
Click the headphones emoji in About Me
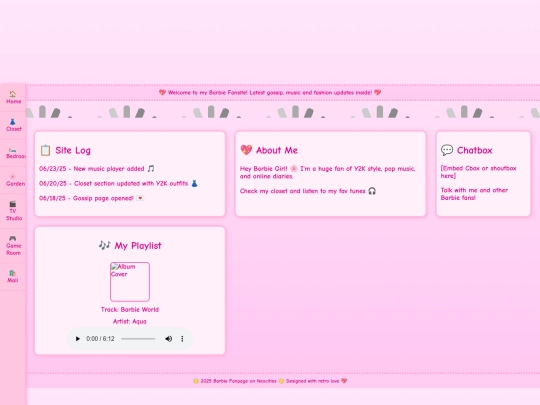point(372,191)
